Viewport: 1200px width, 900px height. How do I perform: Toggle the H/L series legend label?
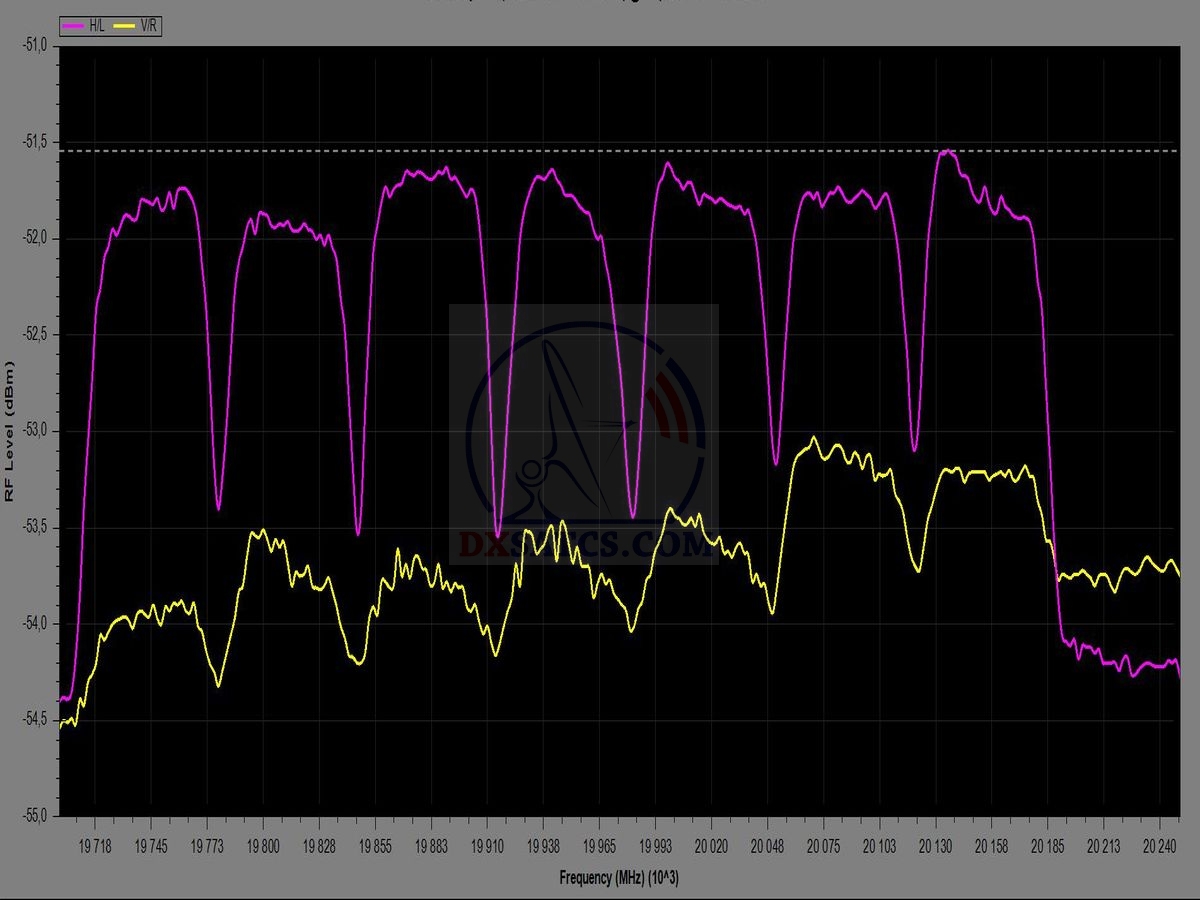[x=97, y=27]
